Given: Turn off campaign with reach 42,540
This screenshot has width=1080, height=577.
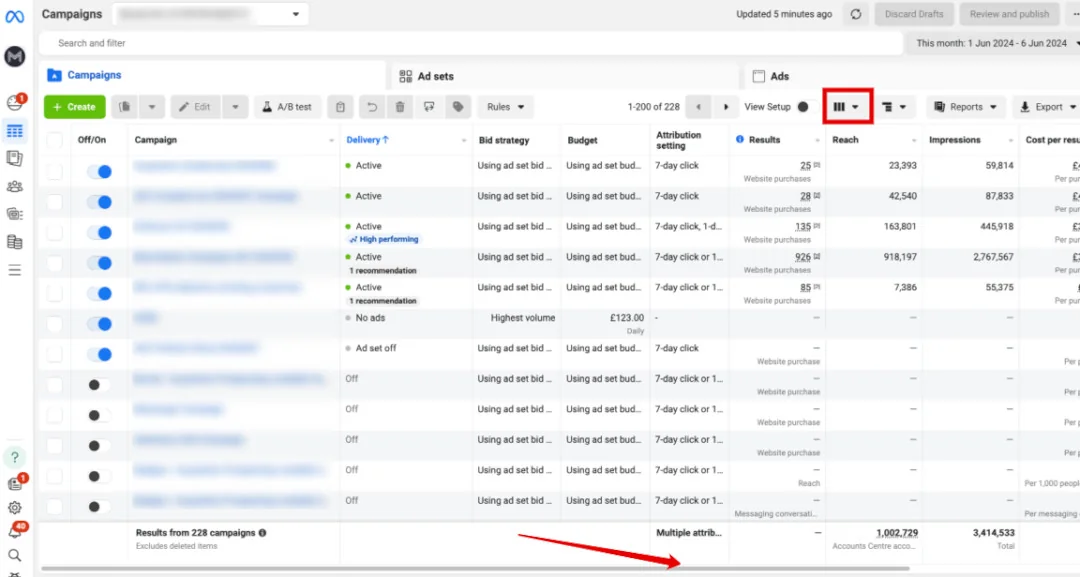Looking at the screenshot, I should click(99, 202).
